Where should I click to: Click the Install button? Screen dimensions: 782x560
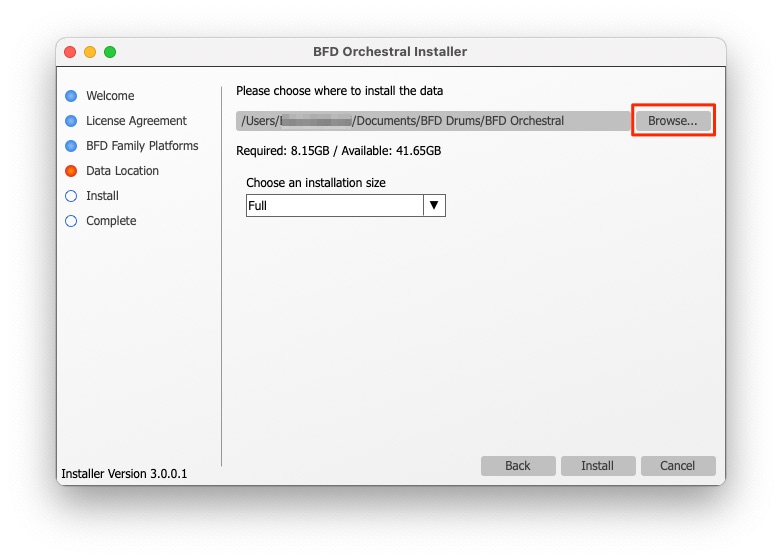click(597, 466)
